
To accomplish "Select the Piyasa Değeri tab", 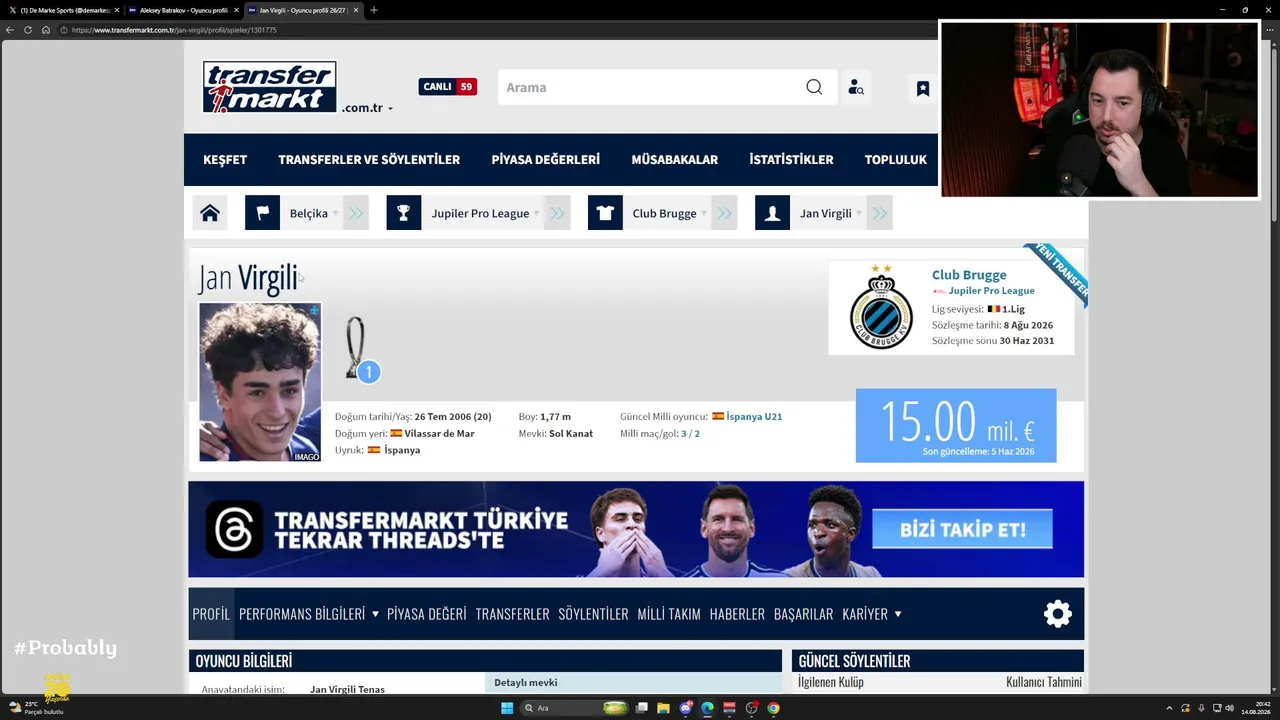I will pos(427,614).
